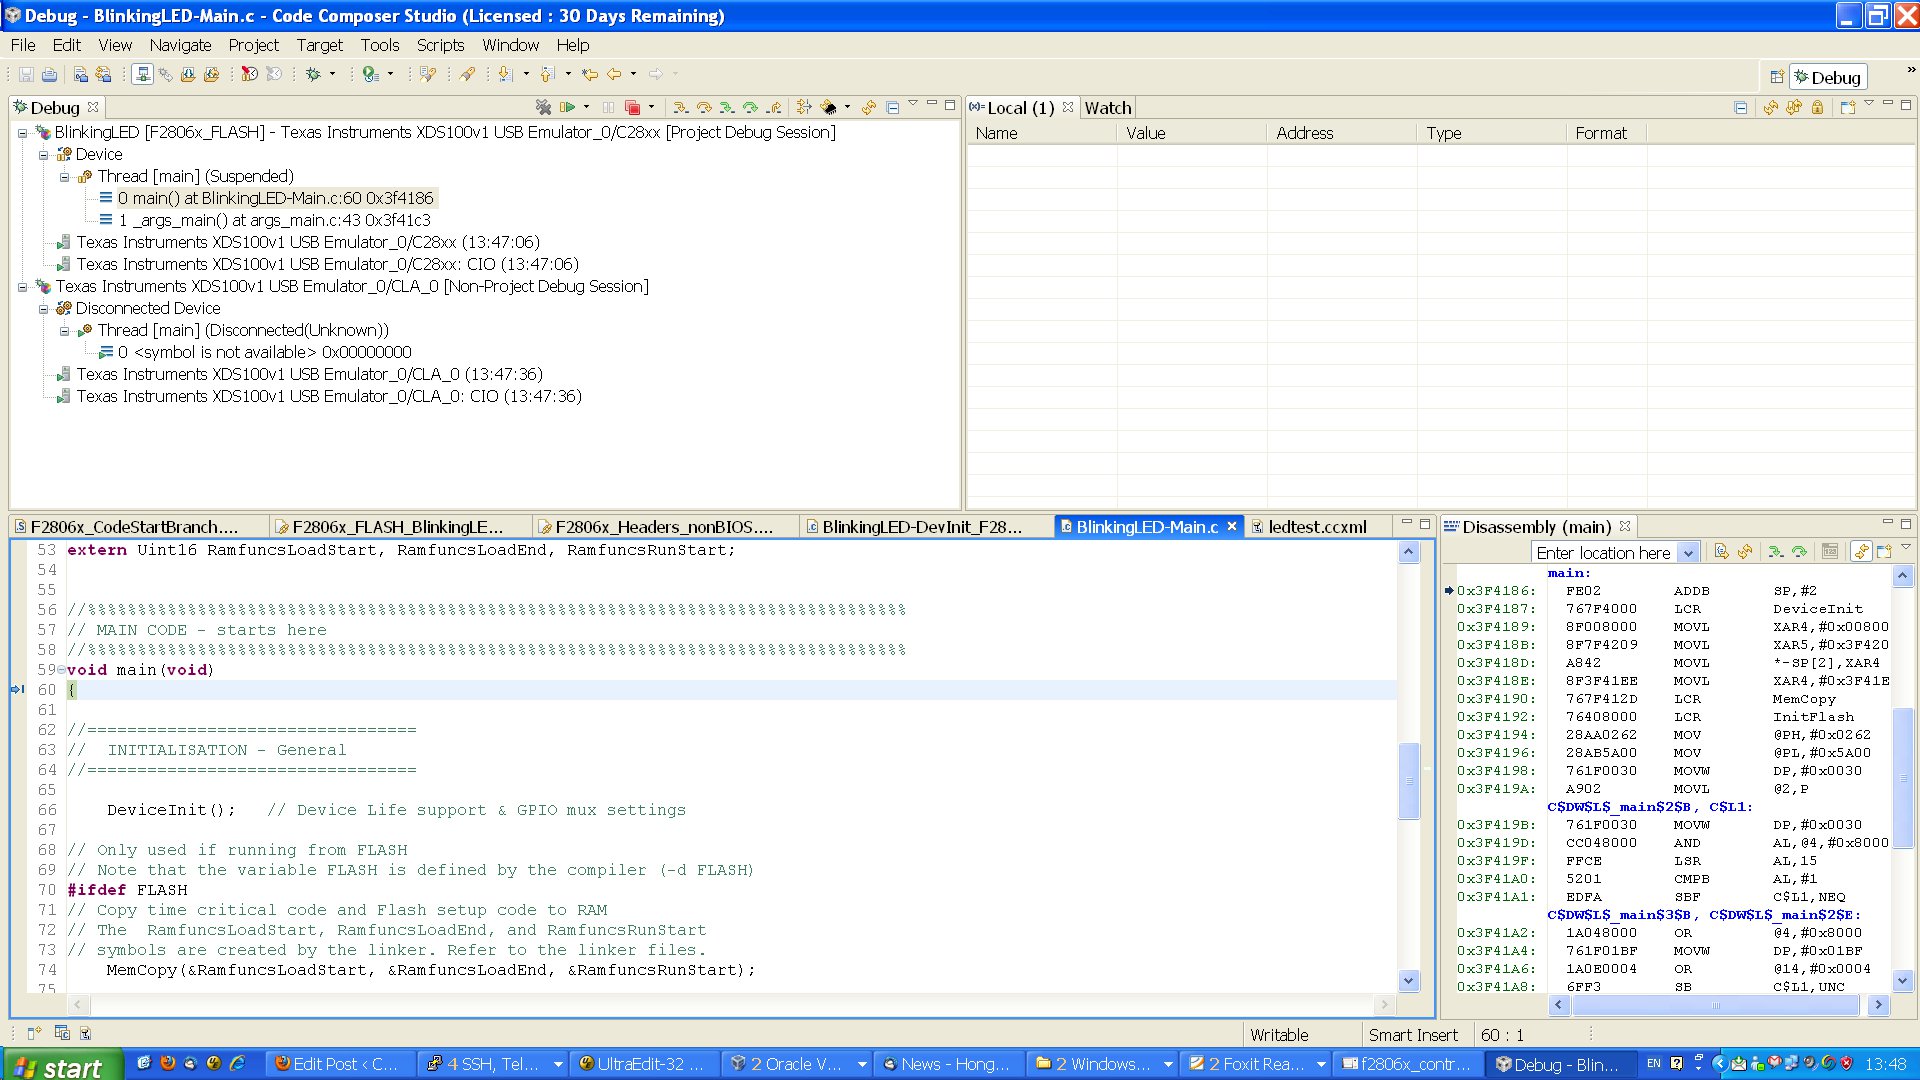1920x1080 pixels.
Task: Click the Open Perspective icon
Action: [1776, 77]
